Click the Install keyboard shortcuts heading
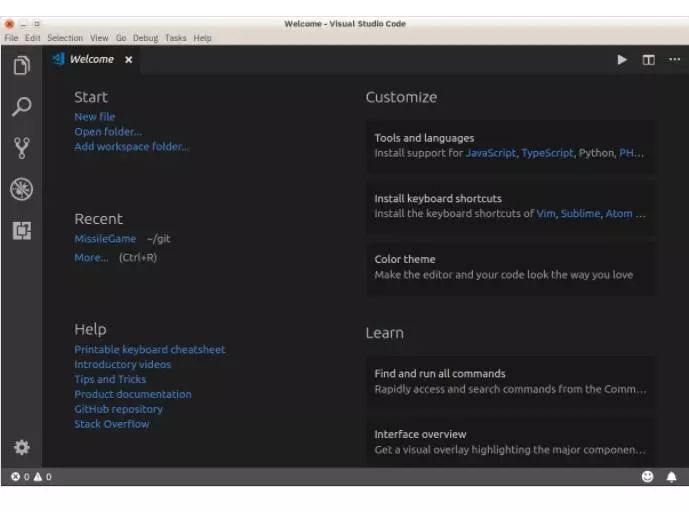This screenshot has height=512, width=689. (x=438, y=199)
